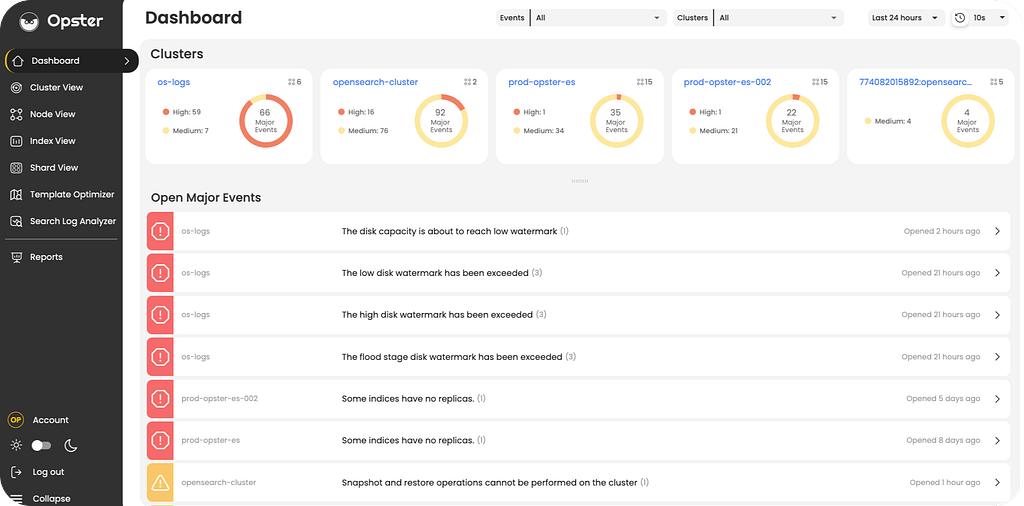Viewport: 1024px width, 506px height.
Task: Click the node count icon on prod-opster-es-002 card
Action: 815,82
